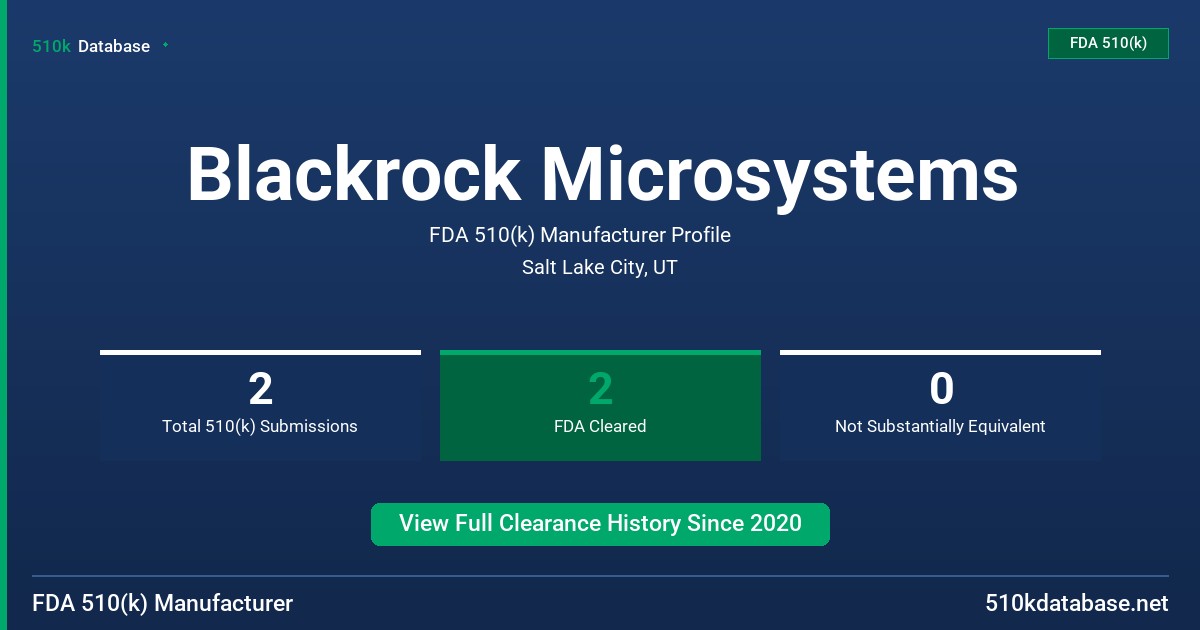Visit the 510kdatabase.net link
Image resolution: width=1200 pixels, height=630 pixels.
click(x=1076, y=603)
